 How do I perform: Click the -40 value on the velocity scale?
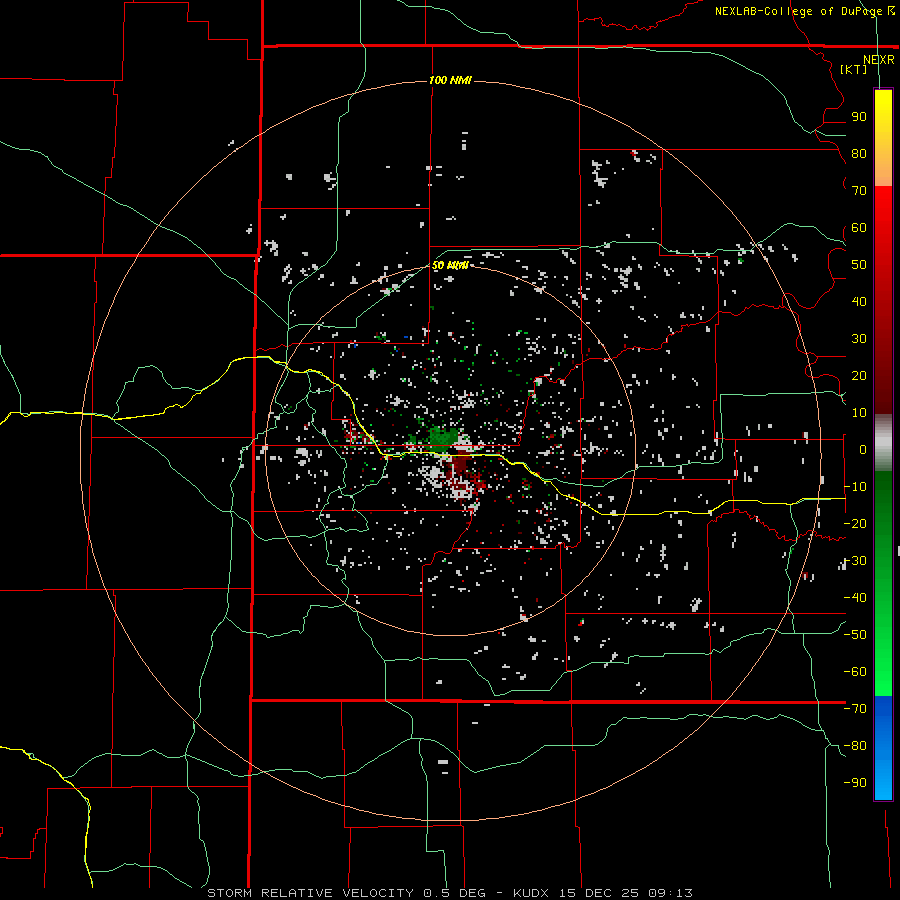[855, 598]
